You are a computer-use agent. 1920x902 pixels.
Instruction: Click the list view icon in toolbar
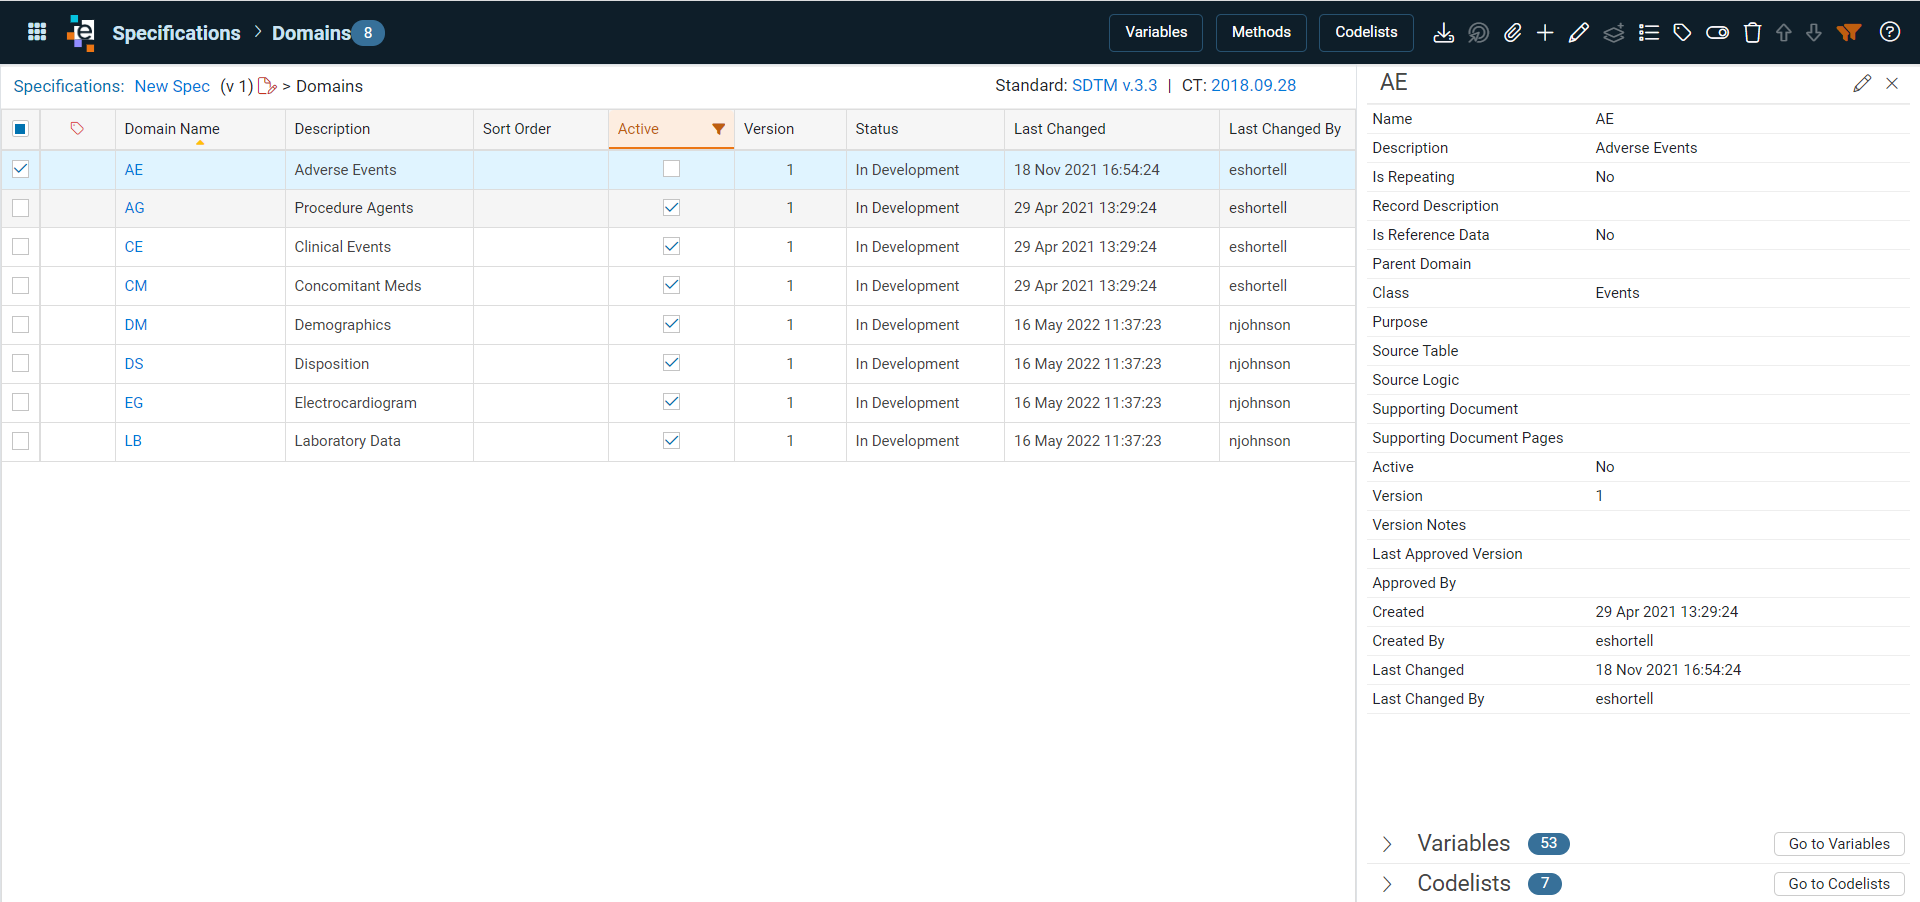(1649, 33)
